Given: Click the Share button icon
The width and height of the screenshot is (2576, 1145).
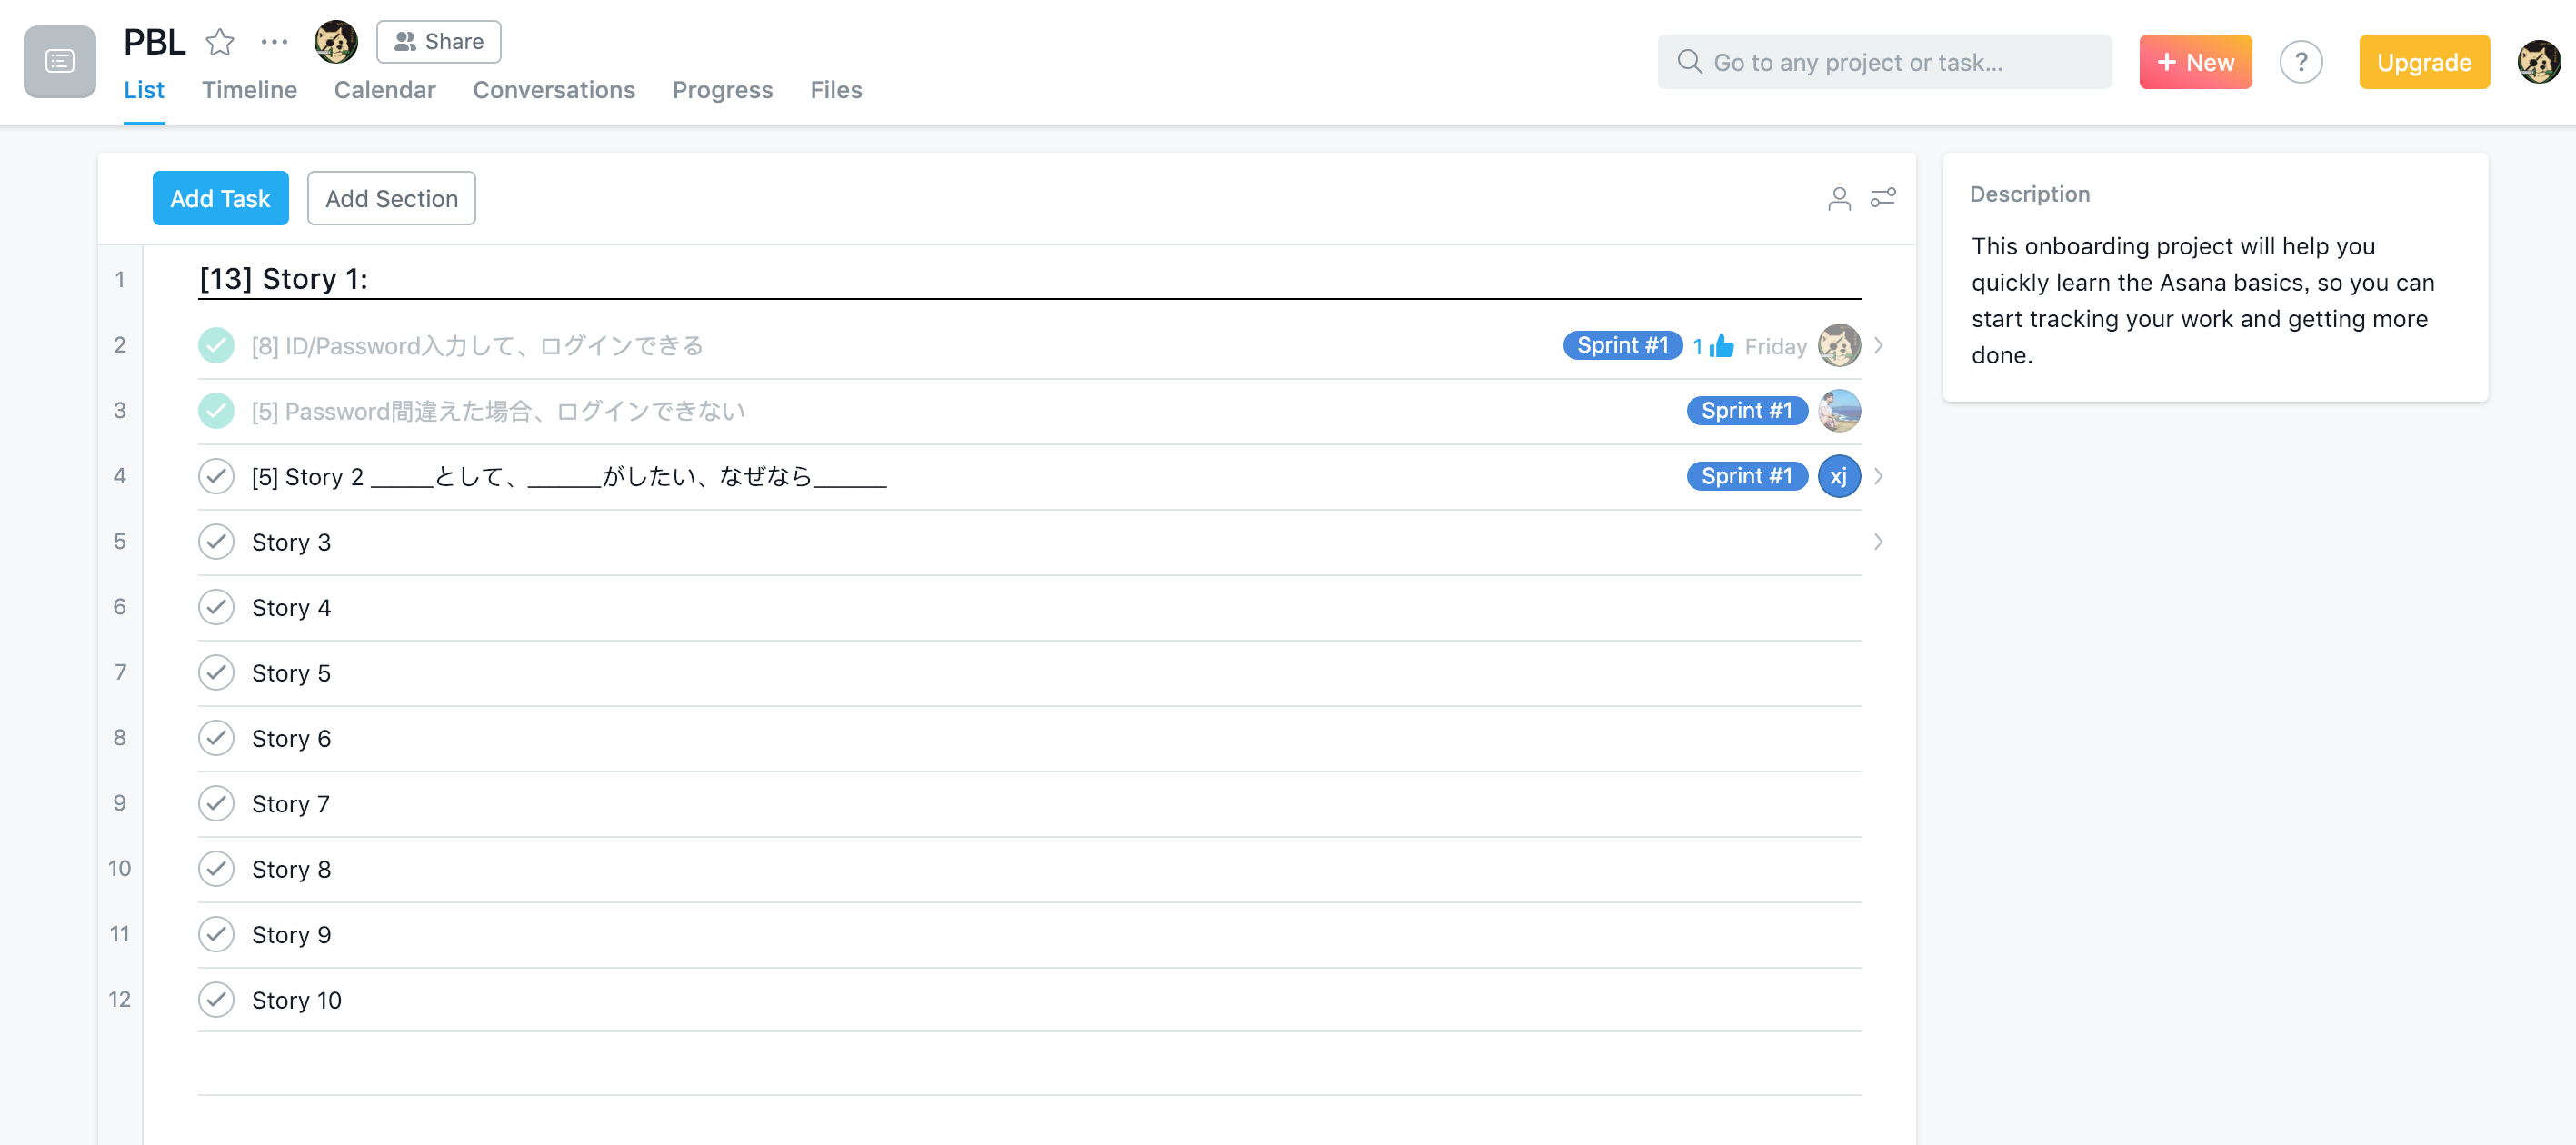Looking at the screenshot, I should [405, 39].
